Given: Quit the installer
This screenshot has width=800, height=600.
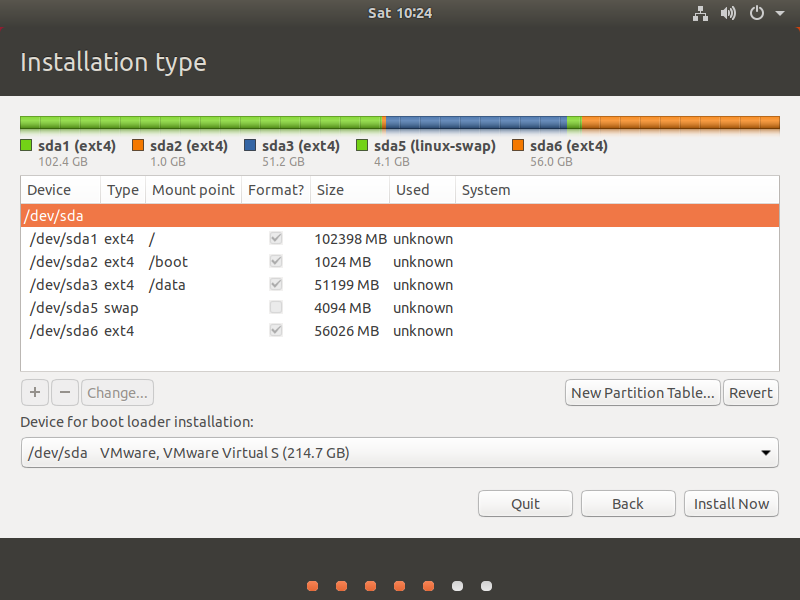Looking at the screenshot, I should click(x=525, y=503).
